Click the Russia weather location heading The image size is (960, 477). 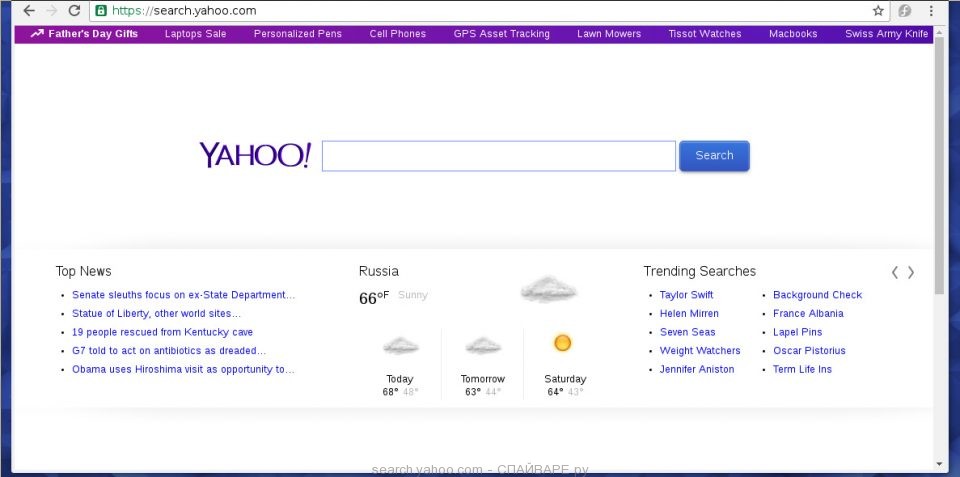[x=378, y=271]
